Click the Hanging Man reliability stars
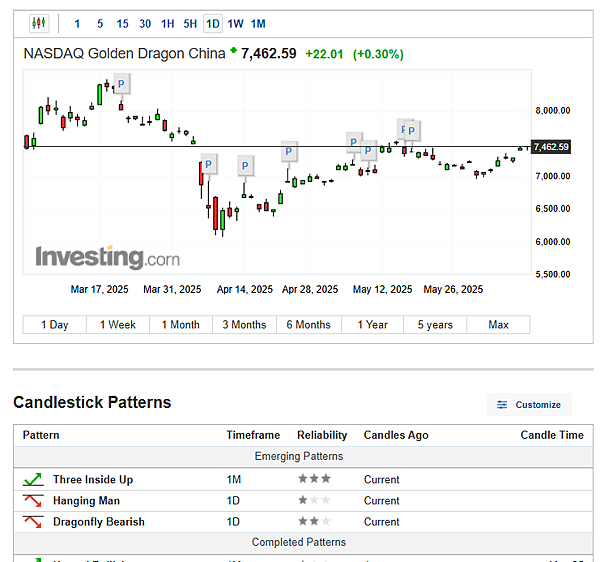The height and width of the screenshot is (562, 600). coord(314,501)
